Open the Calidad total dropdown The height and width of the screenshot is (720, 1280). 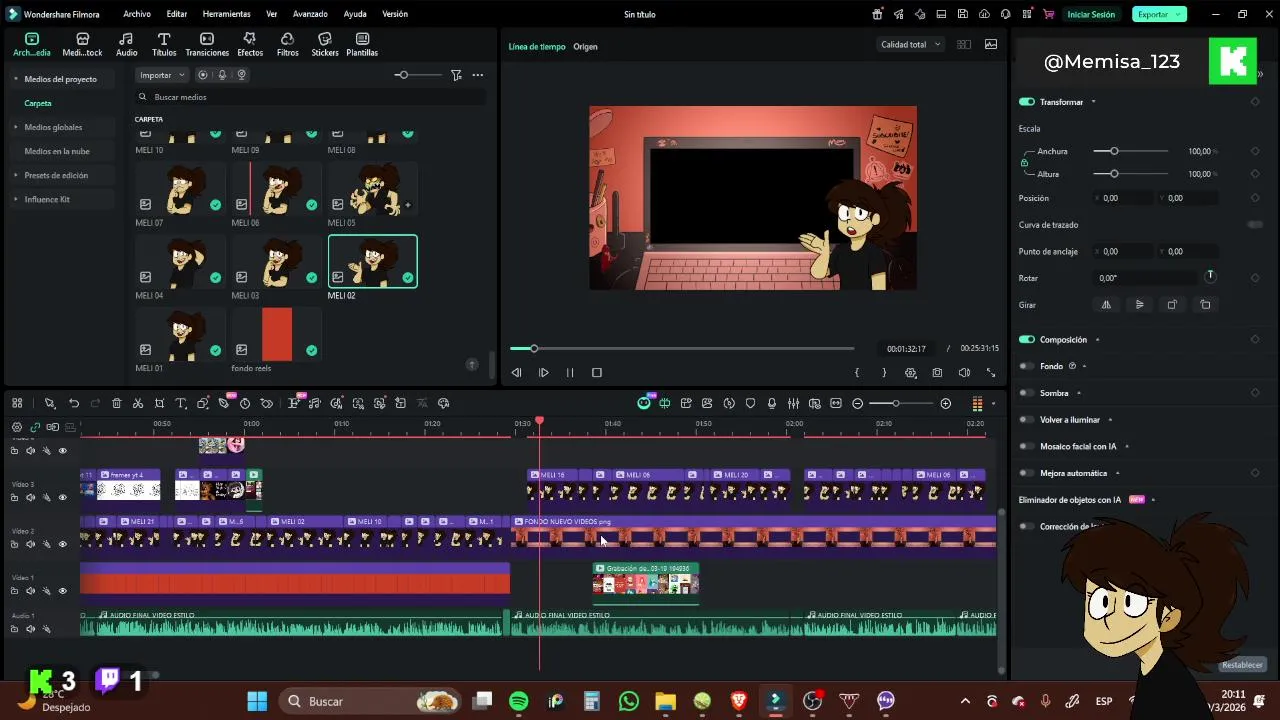910,44
